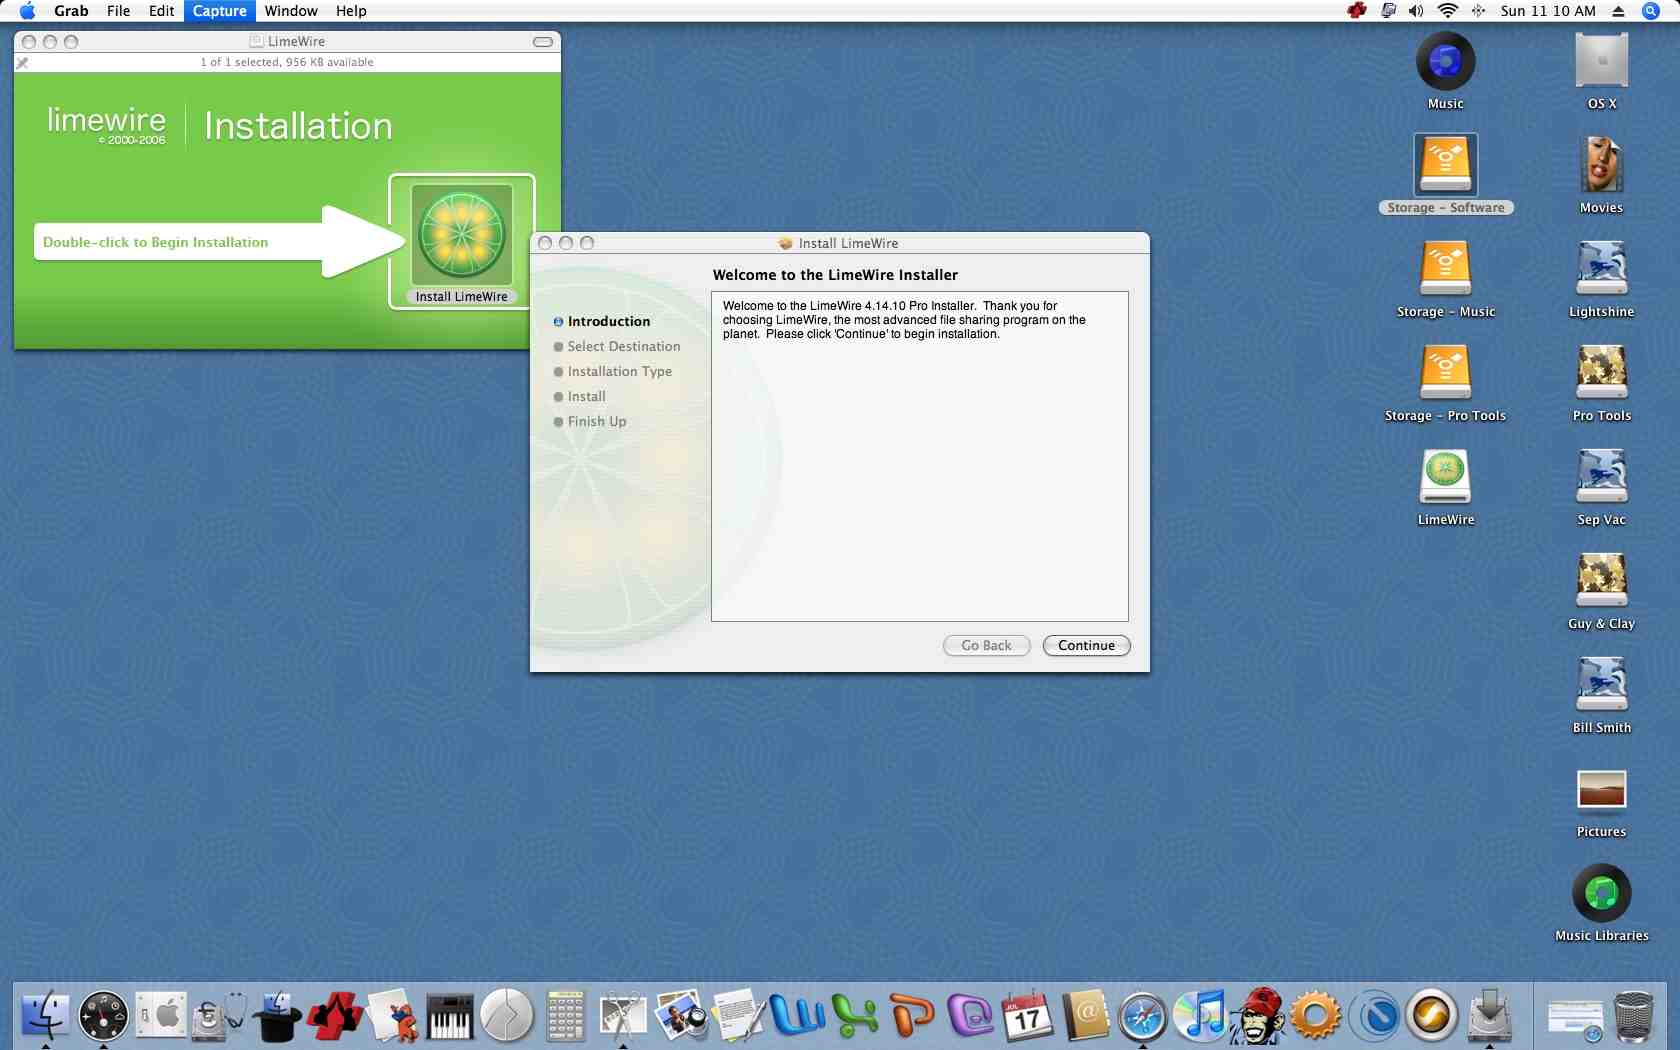
Task: Open the AirPort Wi-Fi status menu
Action: (x=1447, y=11)
